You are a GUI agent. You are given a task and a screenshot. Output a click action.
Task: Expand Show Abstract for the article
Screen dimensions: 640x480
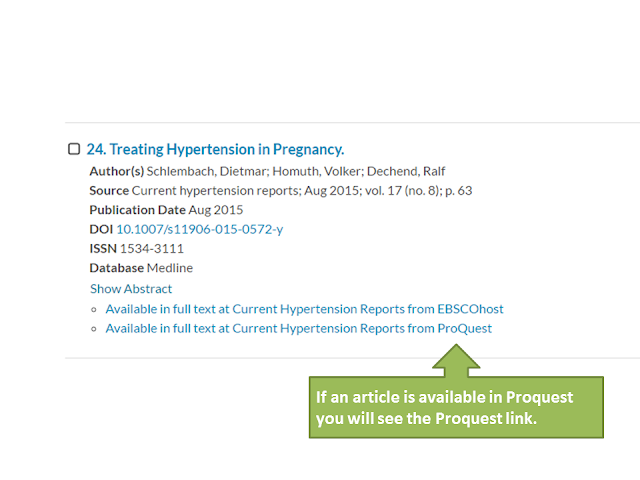(x=130, y=288)
